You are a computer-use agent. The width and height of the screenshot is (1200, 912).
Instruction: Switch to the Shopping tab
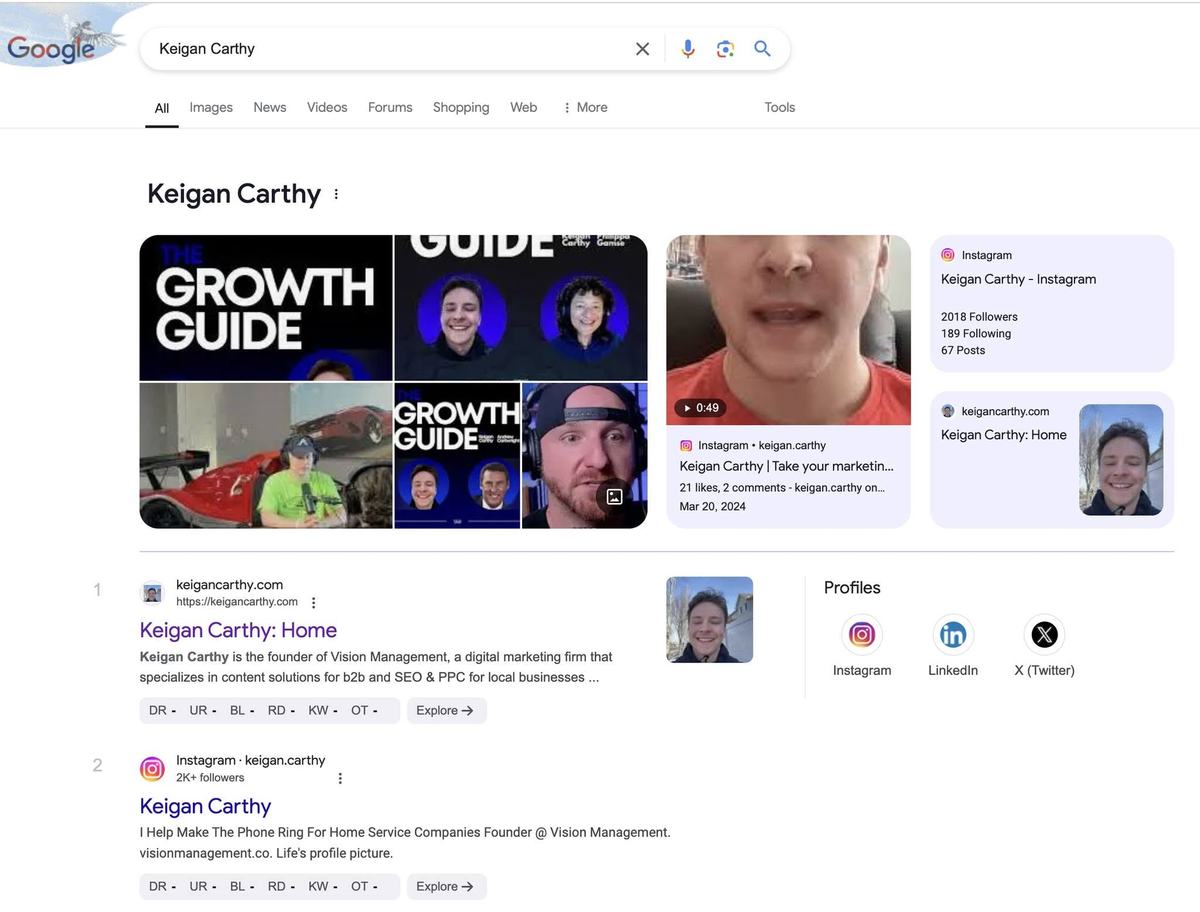coord(461,107)
